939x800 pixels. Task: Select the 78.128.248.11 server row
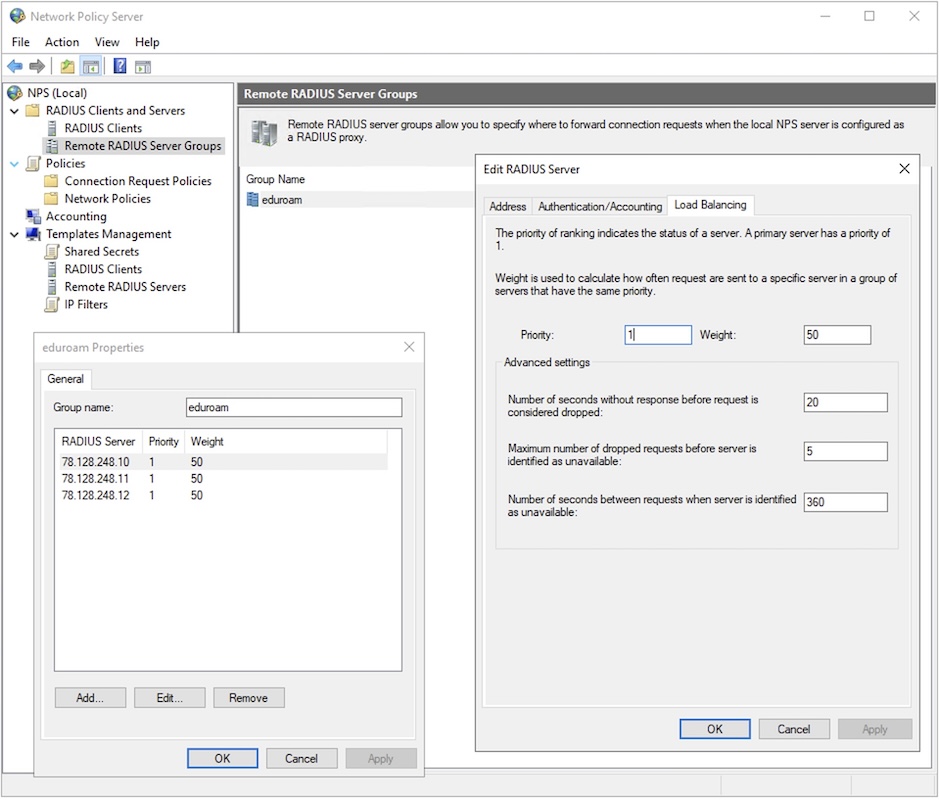click(220, 479)
